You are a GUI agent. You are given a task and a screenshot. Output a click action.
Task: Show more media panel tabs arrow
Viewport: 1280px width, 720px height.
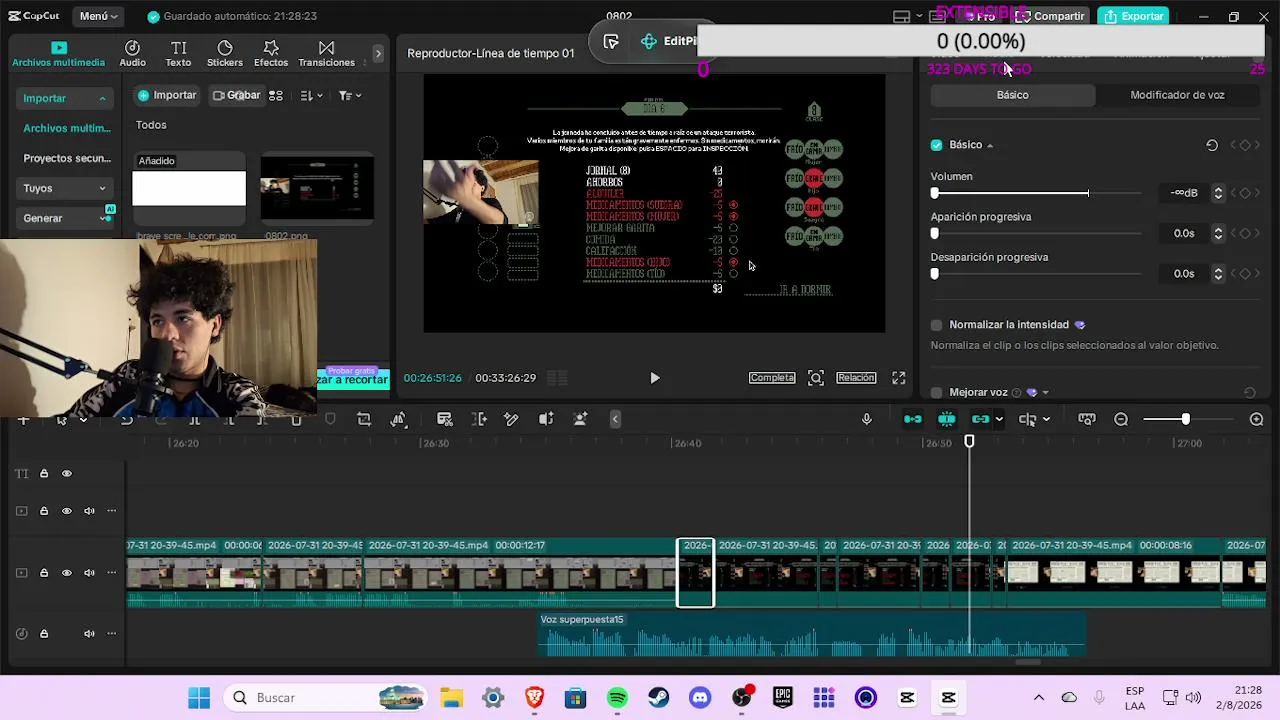378,53
